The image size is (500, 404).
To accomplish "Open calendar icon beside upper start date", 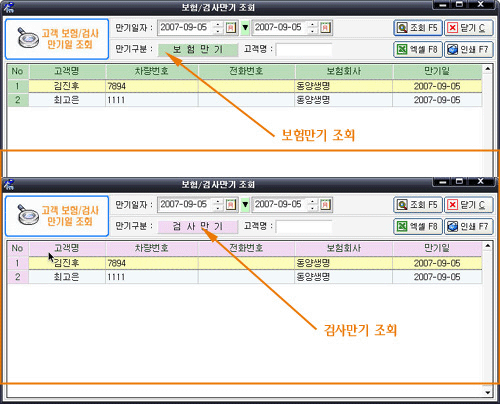I will (231, 28).
